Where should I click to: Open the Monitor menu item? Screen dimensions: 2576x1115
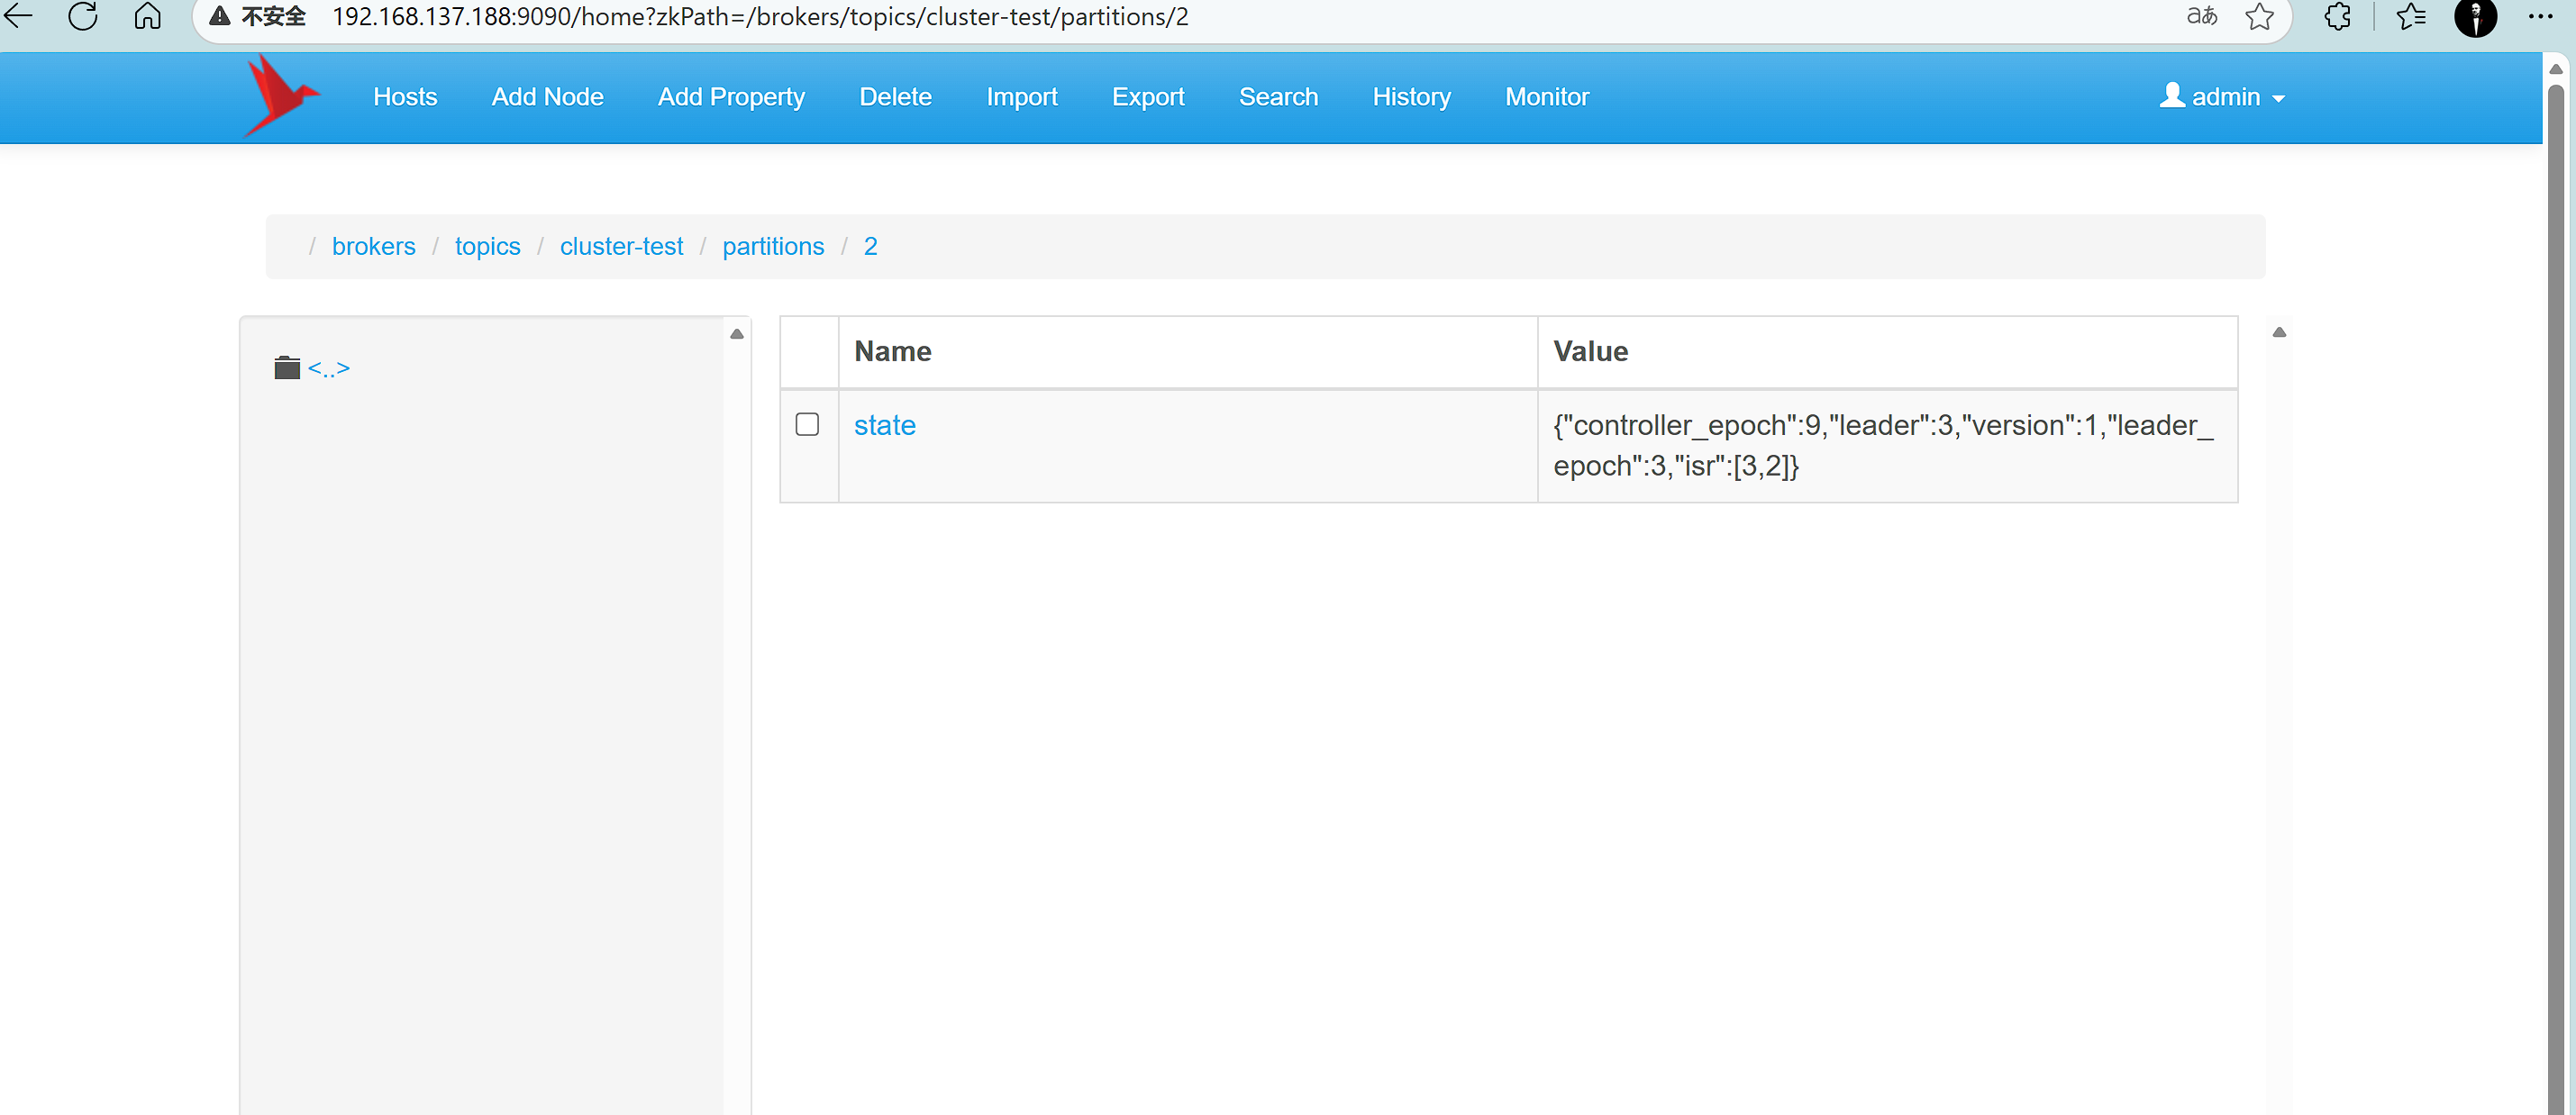click(1546, 97)
